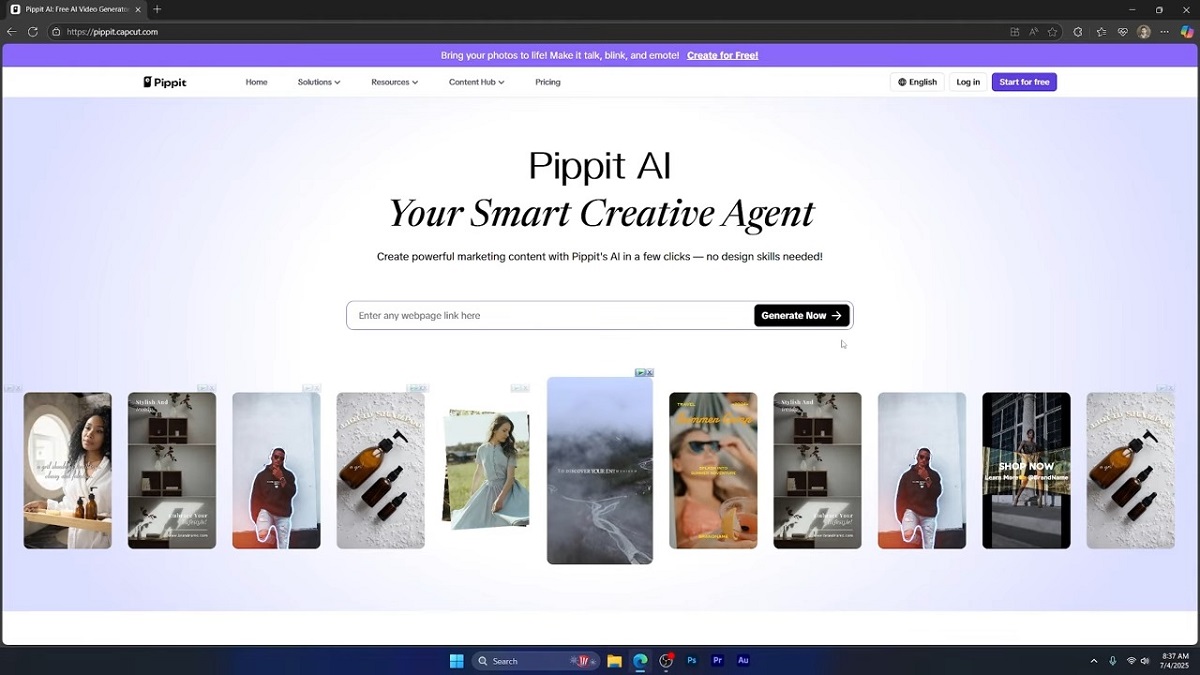The image size is (1200, 675).
Task: Follow the Create for Free! banner link
Action: pyautogui.click(x=723, y=55)
